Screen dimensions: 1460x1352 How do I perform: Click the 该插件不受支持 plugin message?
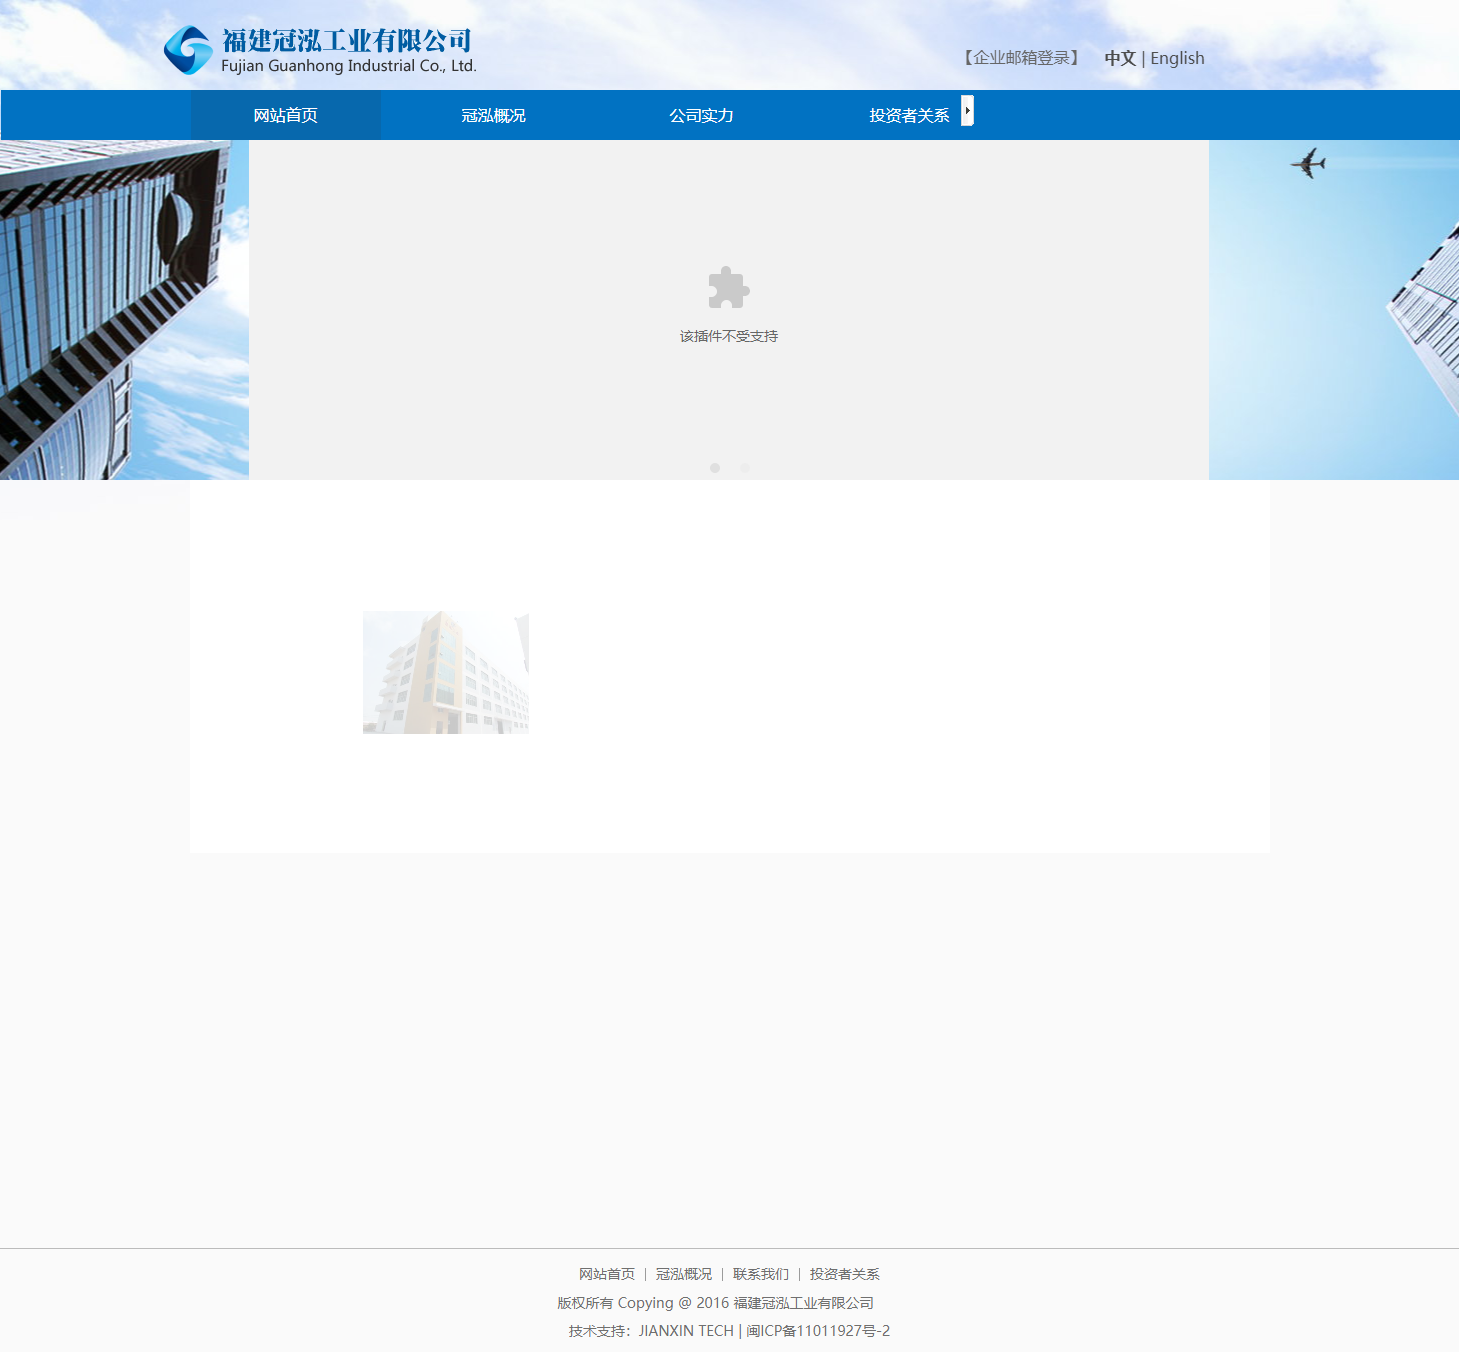729,336
